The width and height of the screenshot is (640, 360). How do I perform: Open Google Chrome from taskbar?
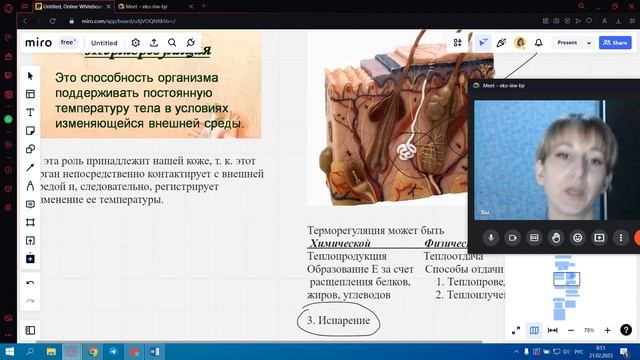tap(93, 351)
